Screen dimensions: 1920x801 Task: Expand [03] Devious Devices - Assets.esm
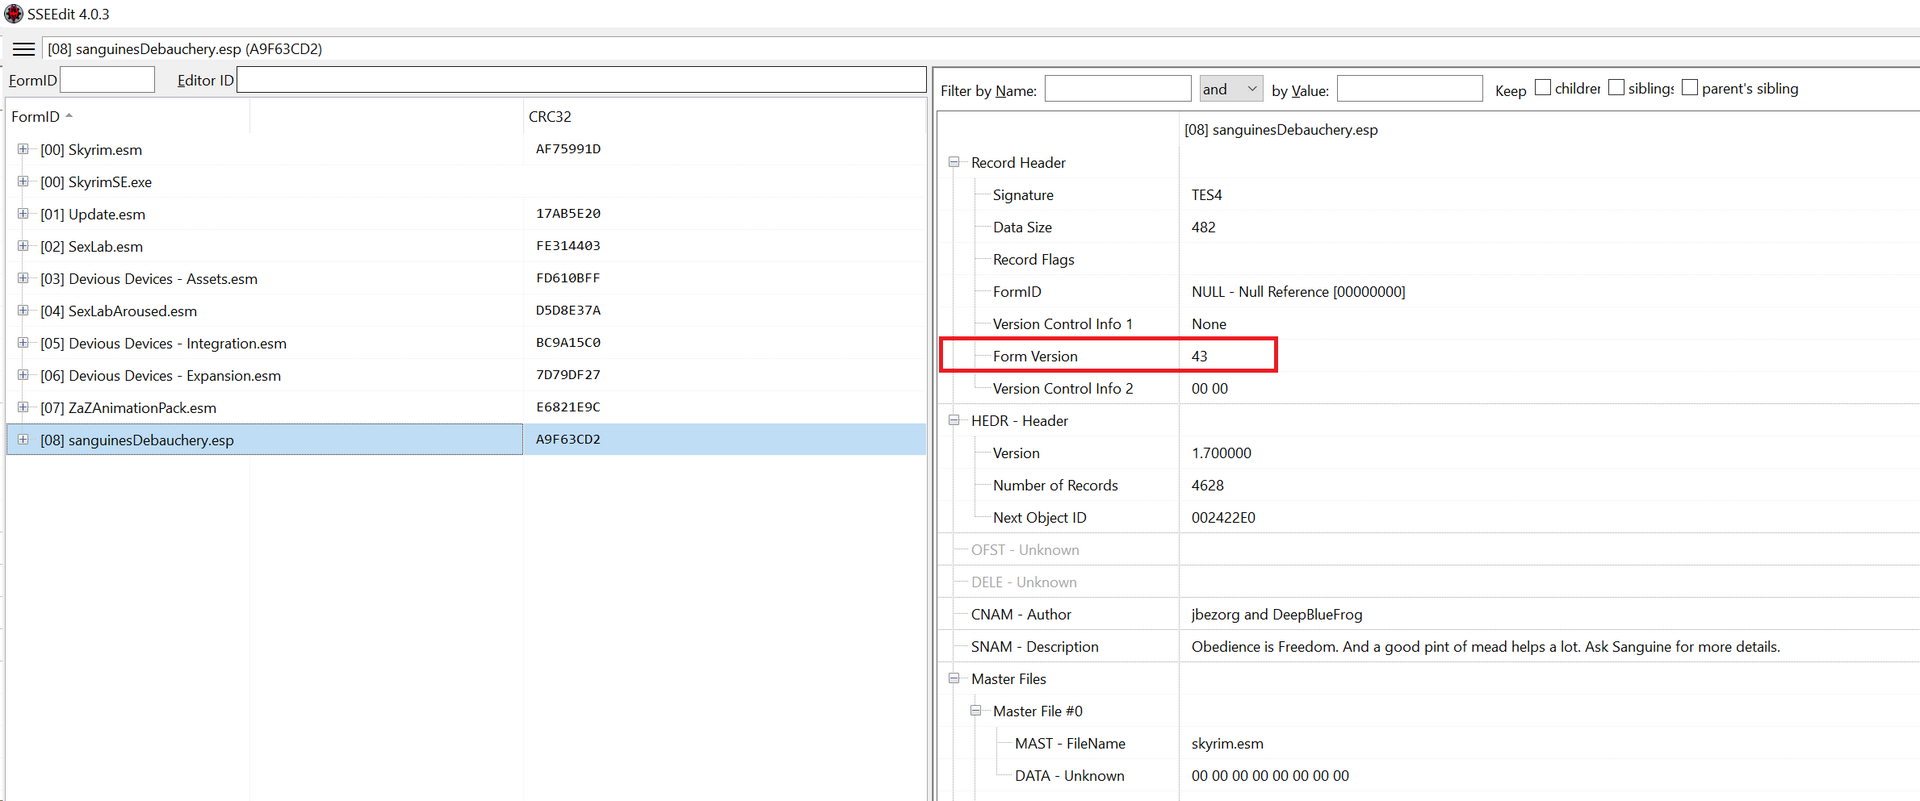(23, 278)
